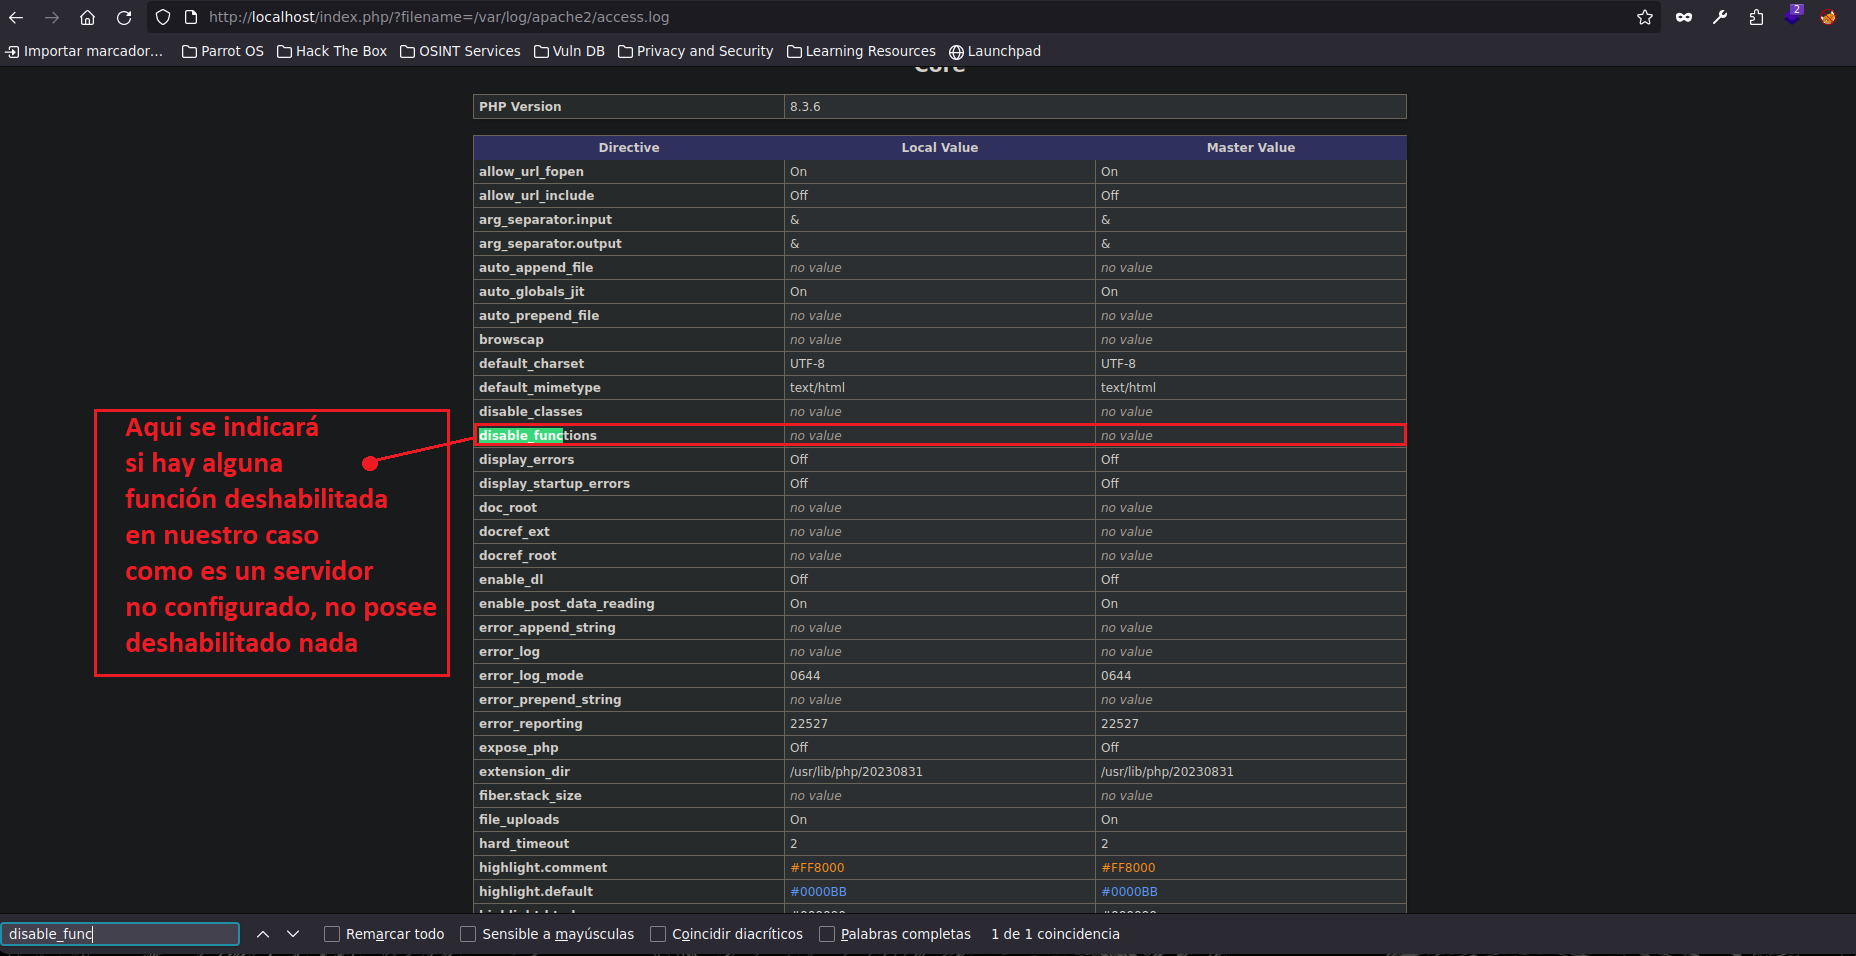The height and width of the screenshot is (956, 1856).
Task: Enable the Remarcar todo checkbox
Action: pyautogui.click(x=332, y=934)
